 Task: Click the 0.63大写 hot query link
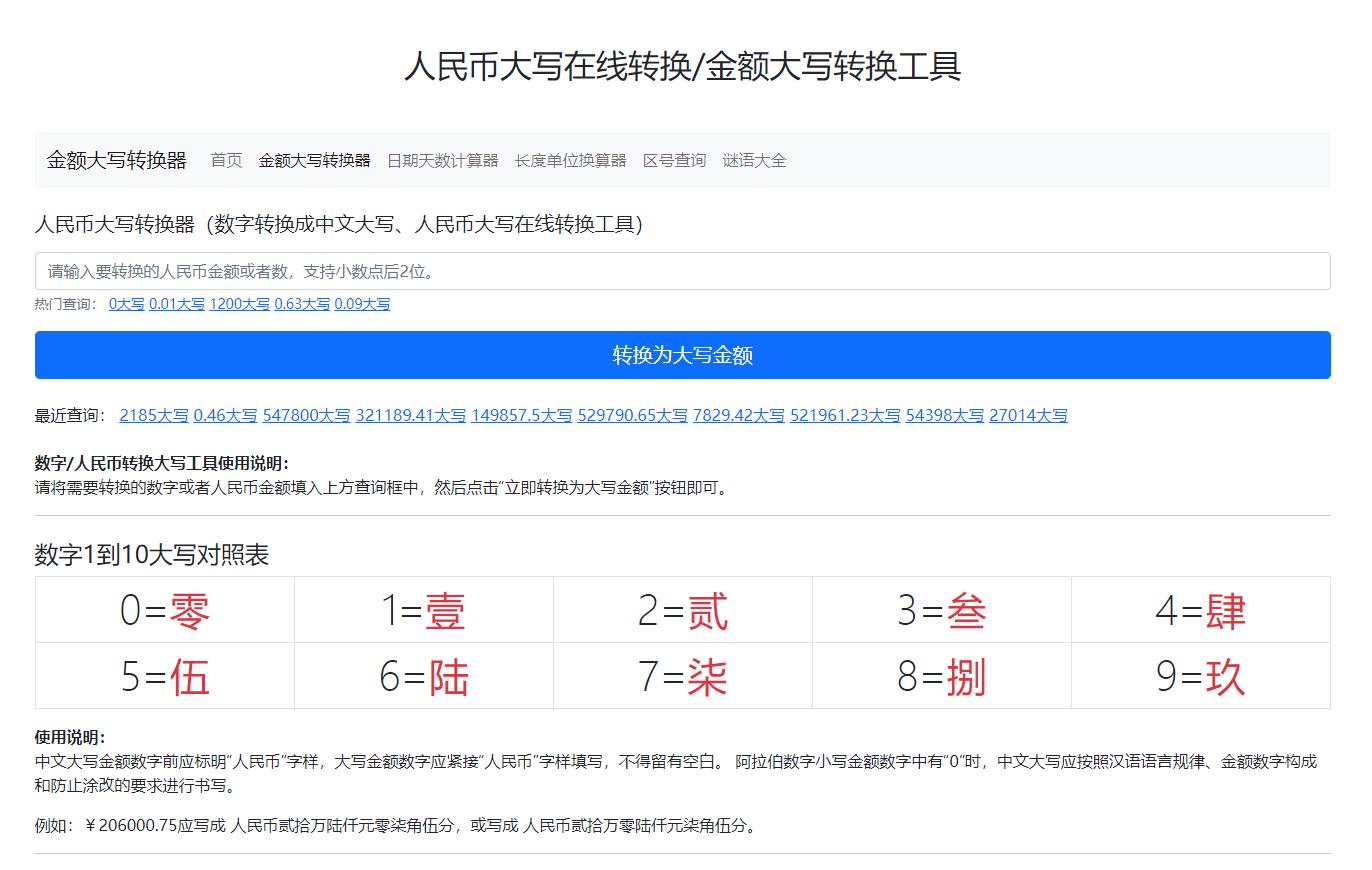tap(301, 304)
